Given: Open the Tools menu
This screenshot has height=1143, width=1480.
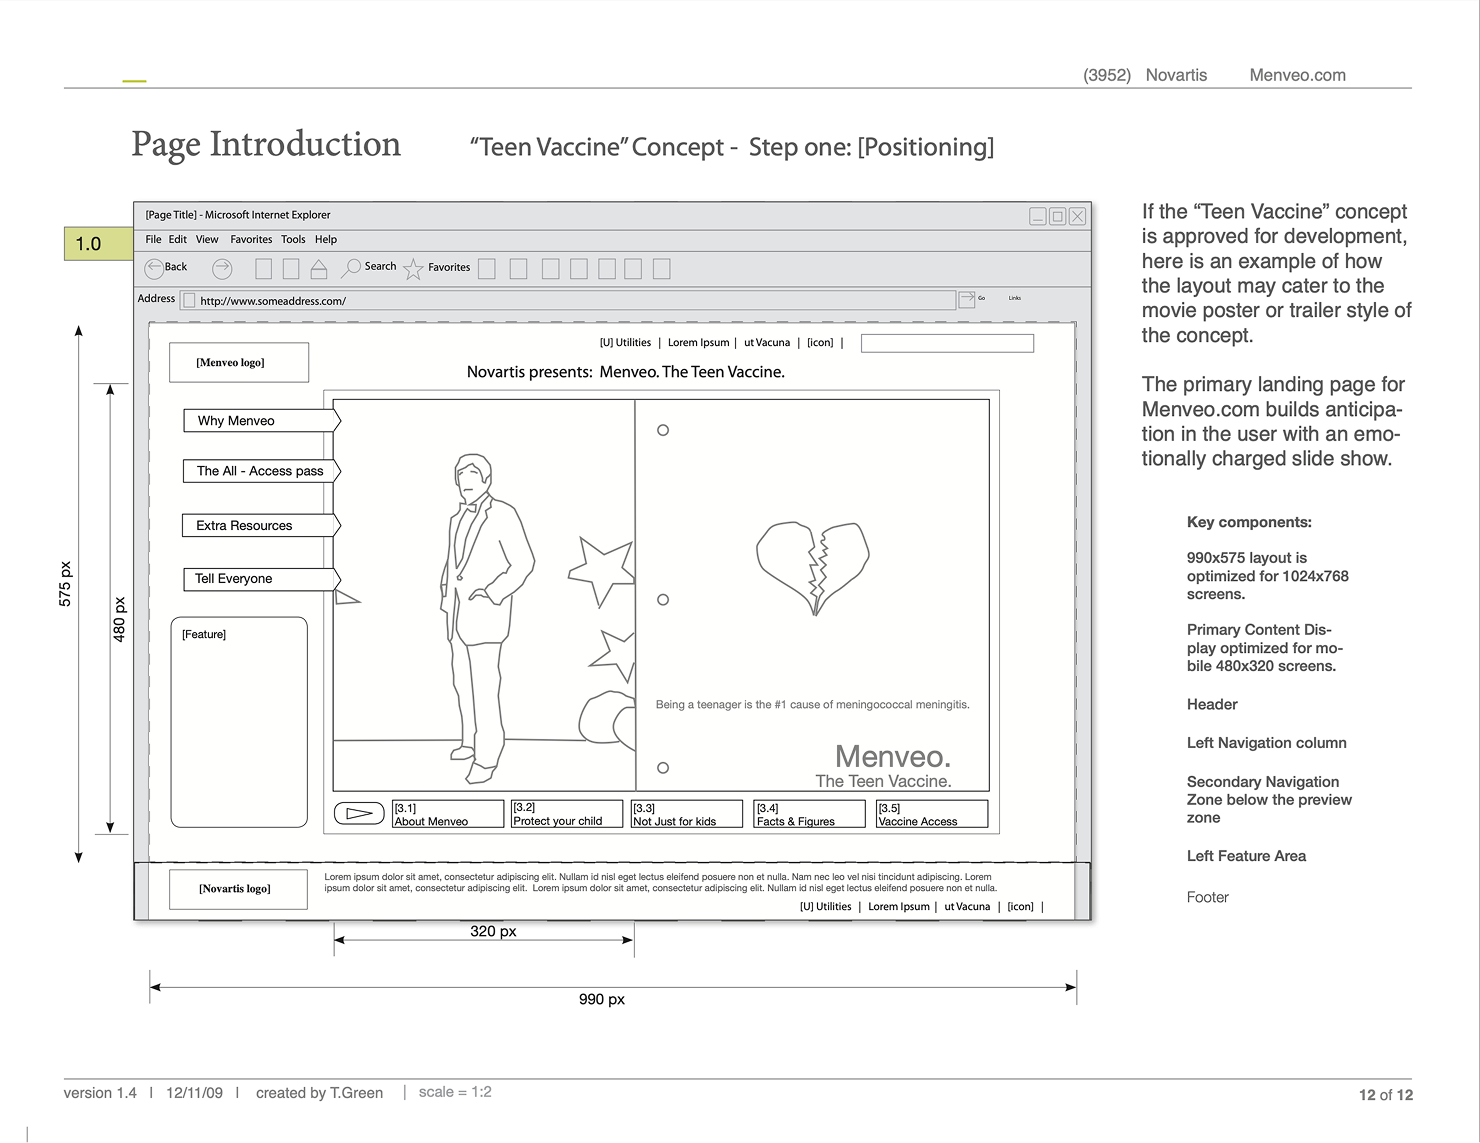Looking at the screenshot, I should (x=293, y=240).
